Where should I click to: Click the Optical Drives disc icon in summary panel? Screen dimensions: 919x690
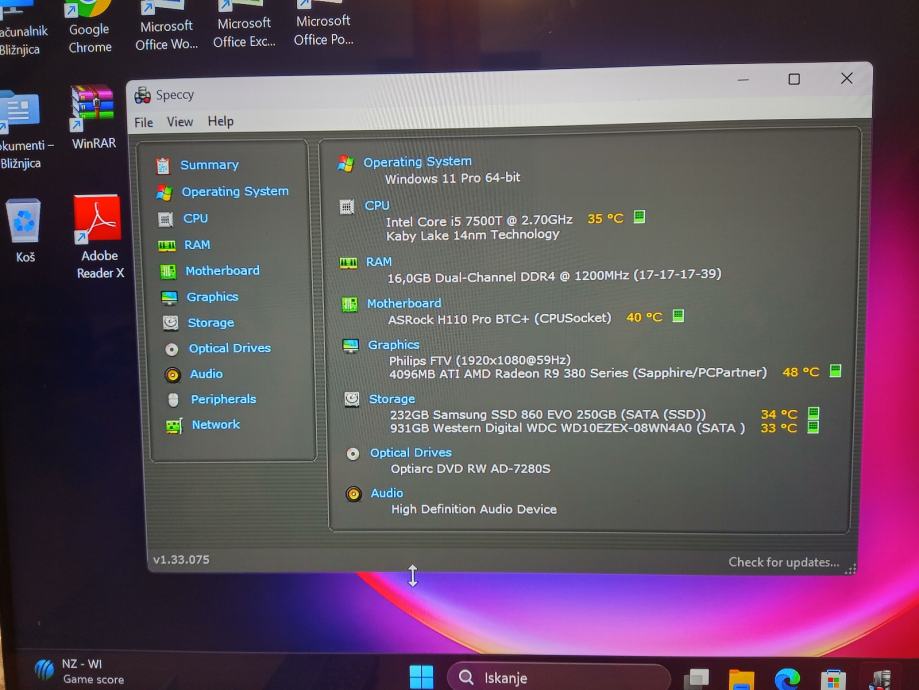tap(353, 454)
